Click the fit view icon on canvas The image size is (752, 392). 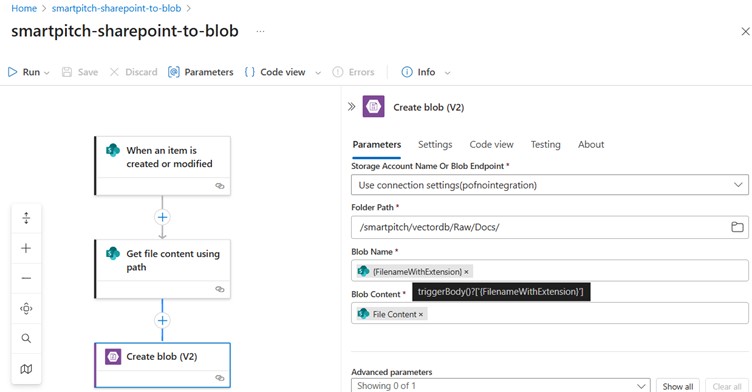(26, 309)
